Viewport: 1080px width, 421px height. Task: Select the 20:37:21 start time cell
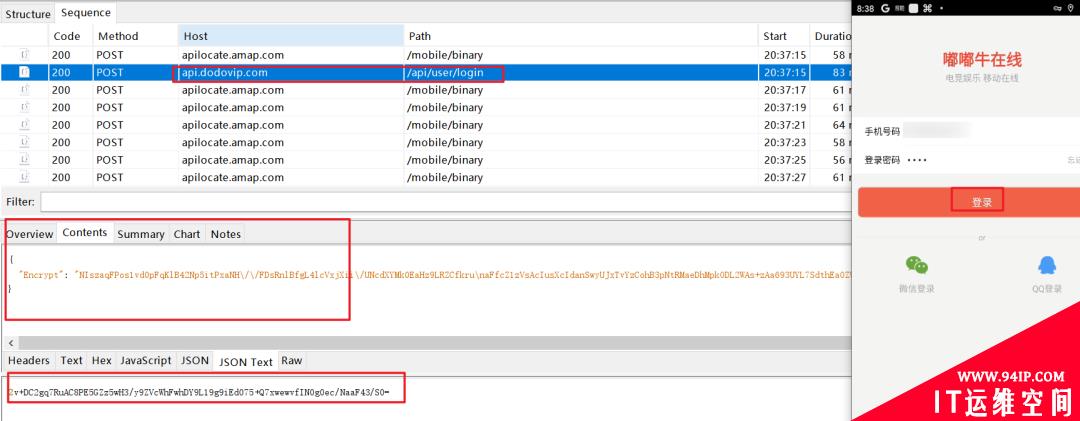(785, 125)
